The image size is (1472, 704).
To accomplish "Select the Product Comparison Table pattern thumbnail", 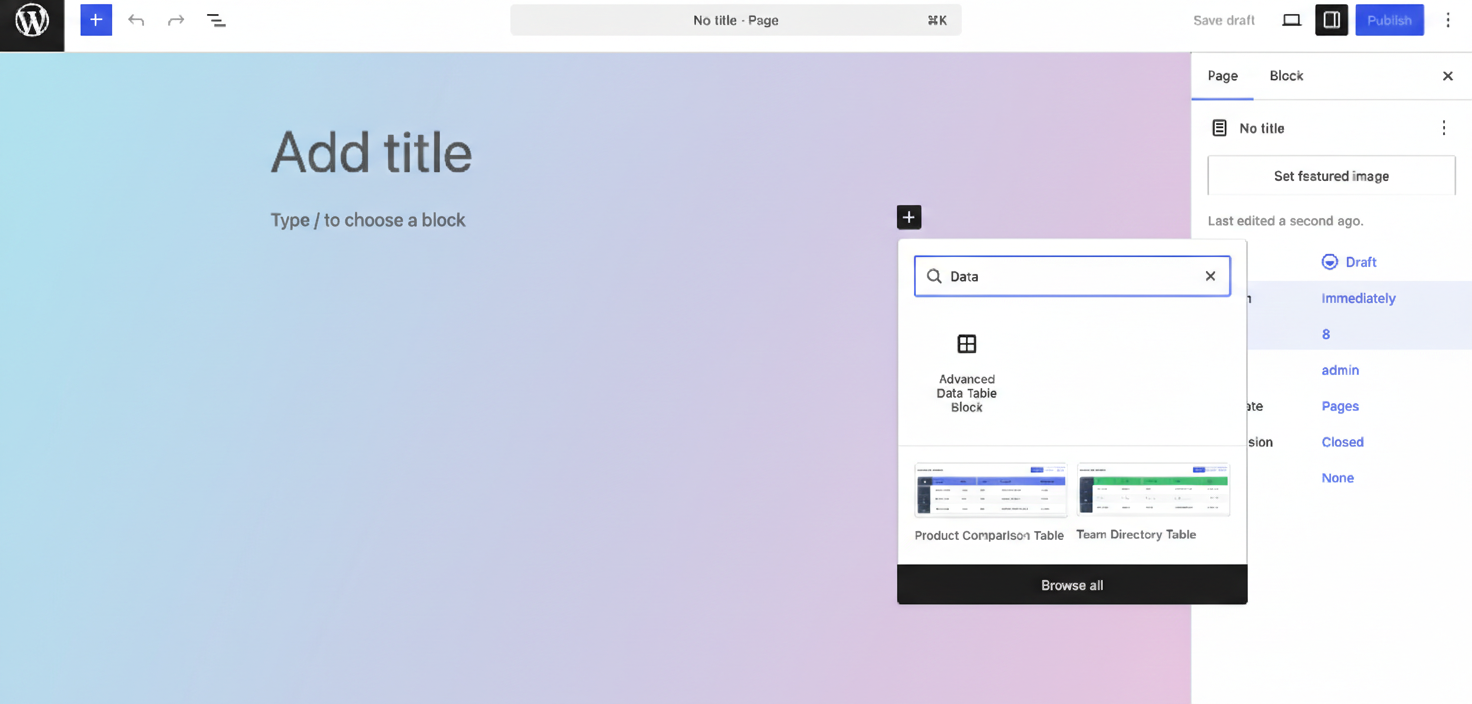I will (990, 490).
